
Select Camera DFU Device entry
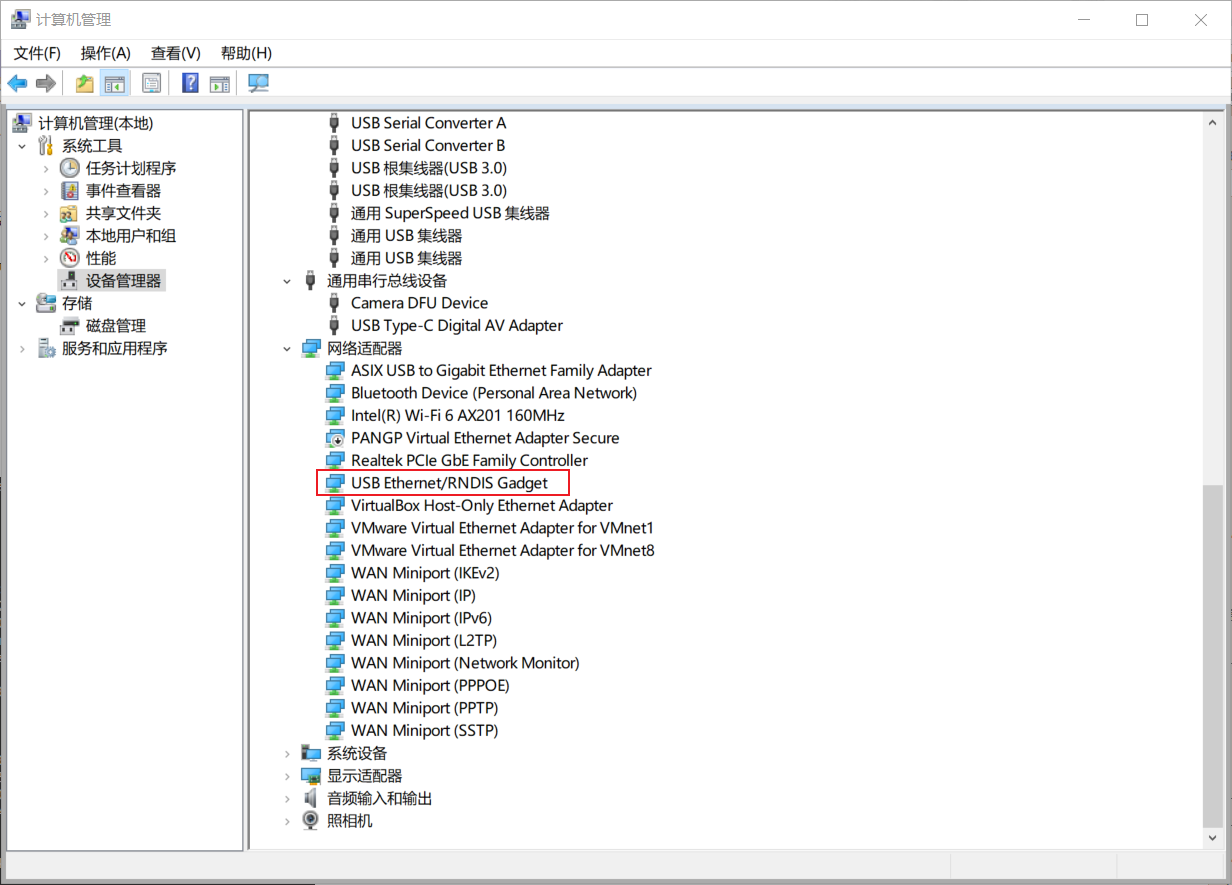pos(419,303)
